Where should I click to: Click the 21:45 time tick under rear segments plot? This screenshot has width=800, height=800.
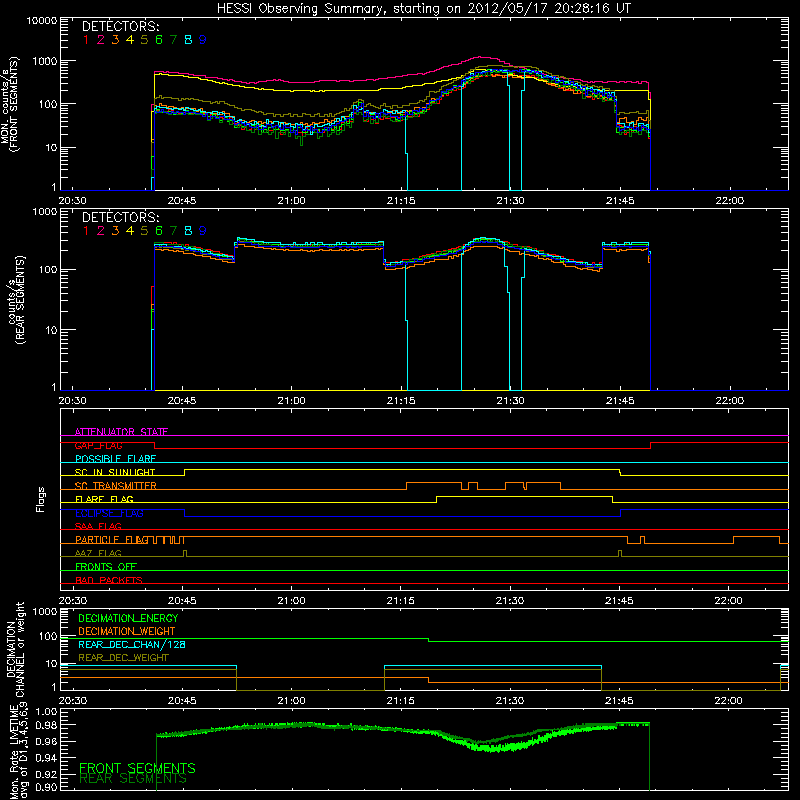[620, 401]
